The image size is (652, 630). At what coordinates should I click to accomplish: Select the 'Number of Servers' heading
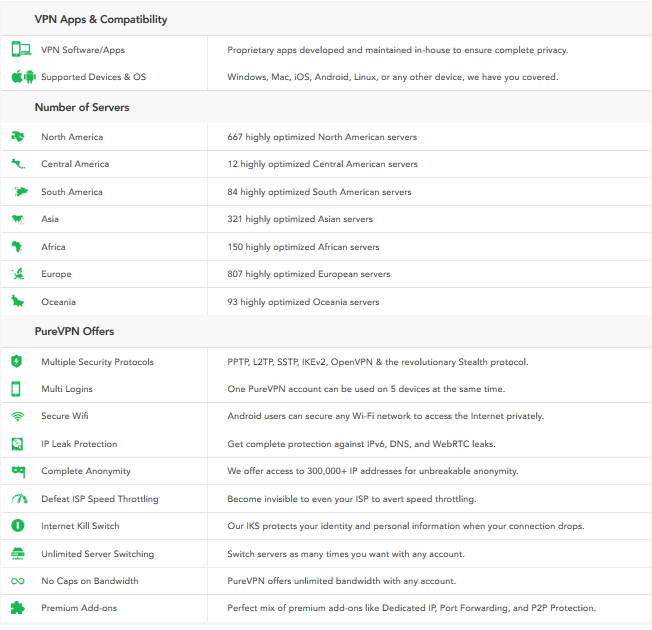click(x=82, y=107)
